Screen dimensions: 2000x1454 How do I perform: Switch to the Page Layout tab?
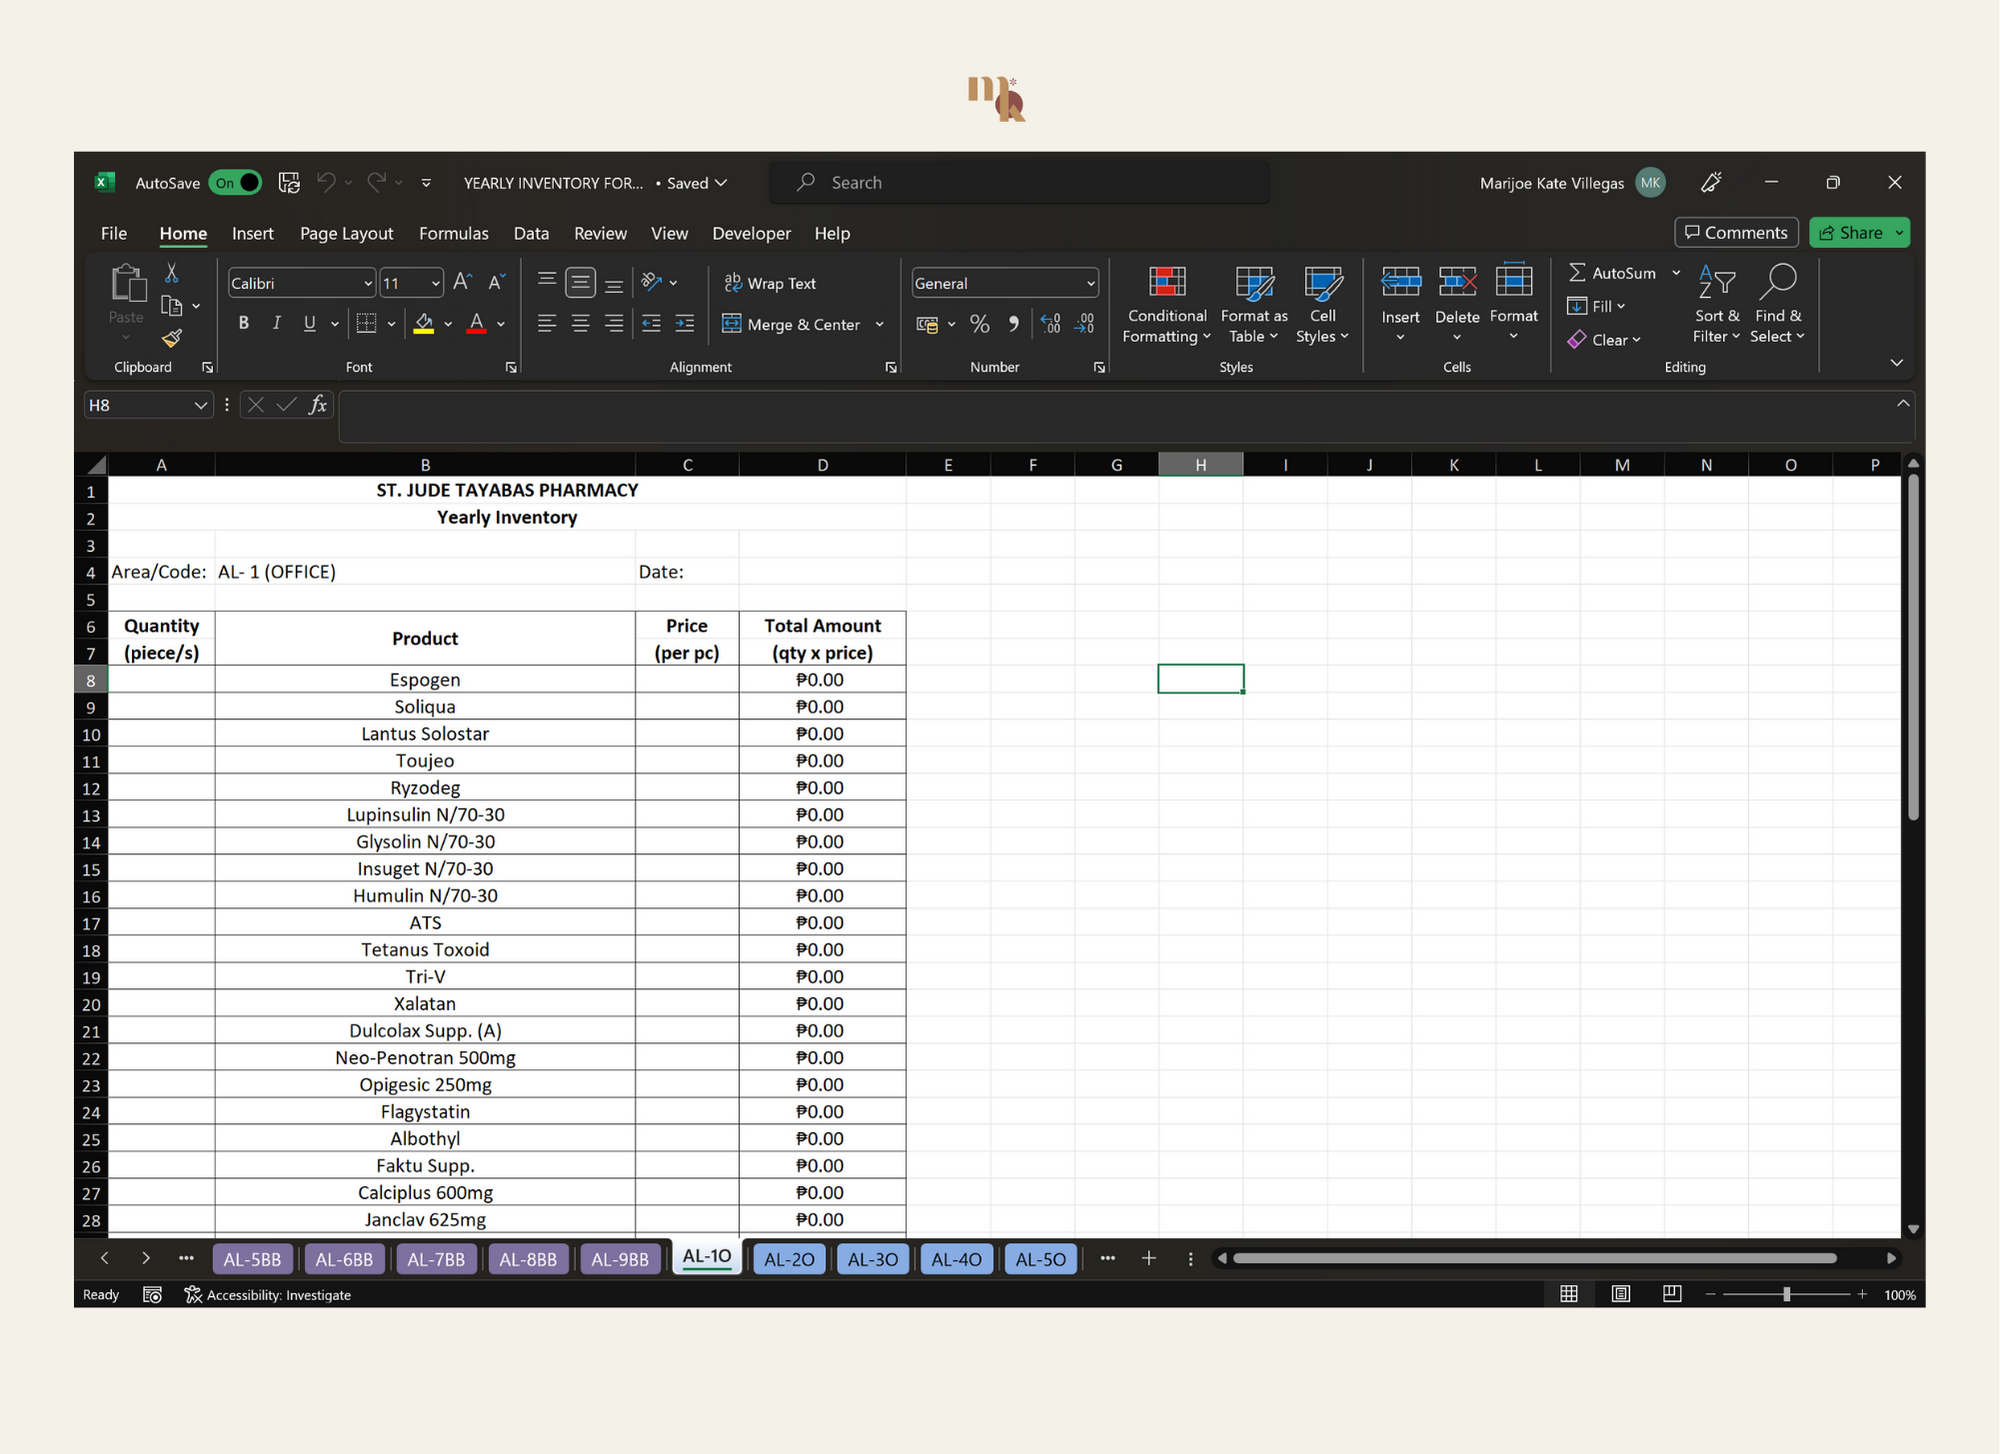[346, 233]
